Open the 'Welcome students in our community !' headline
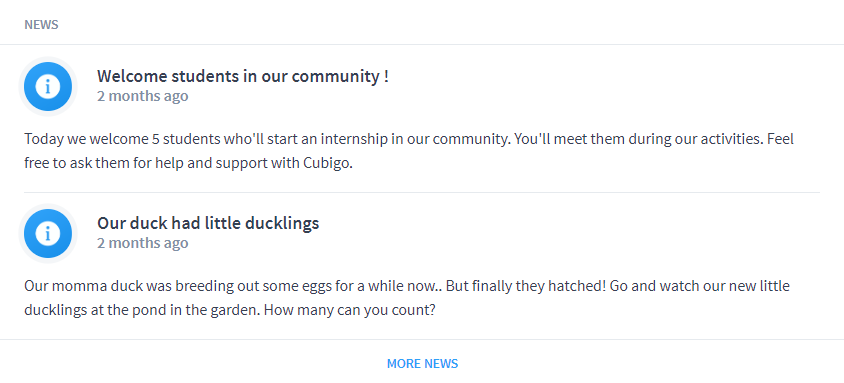This screenshot has width=844, height=383. [x=243, y=76]
